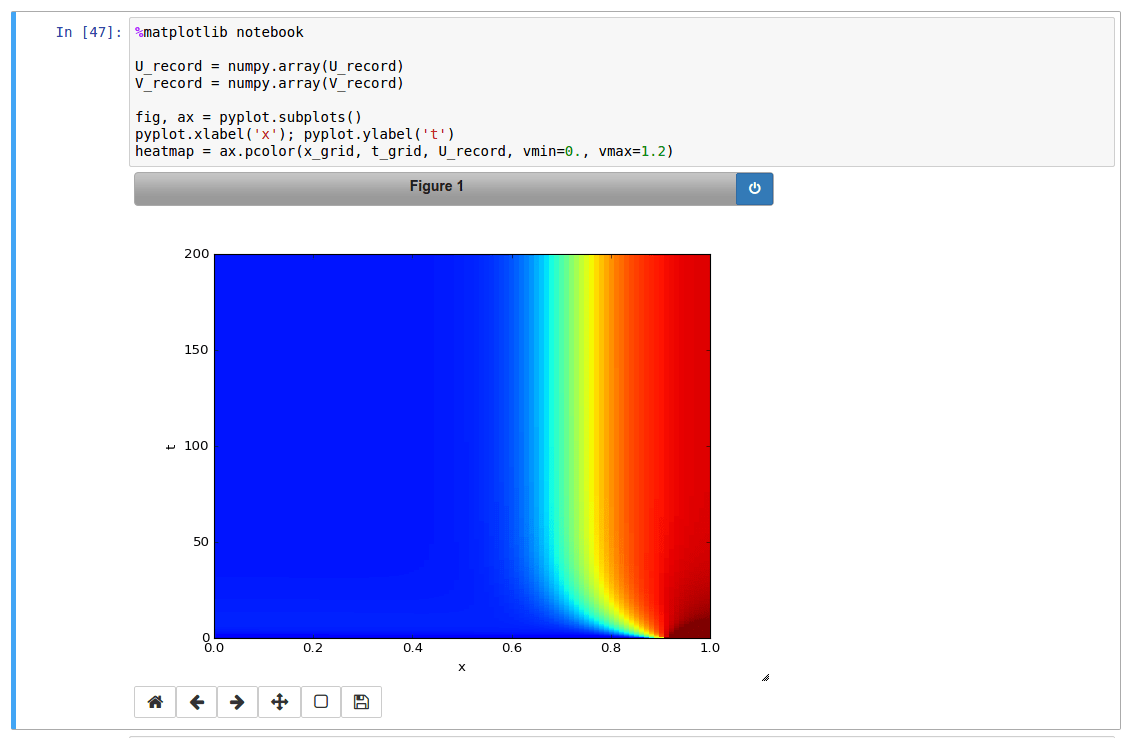Toggle the pan mode on the figure toolbar
The image size is (1130, 738).
278,701
